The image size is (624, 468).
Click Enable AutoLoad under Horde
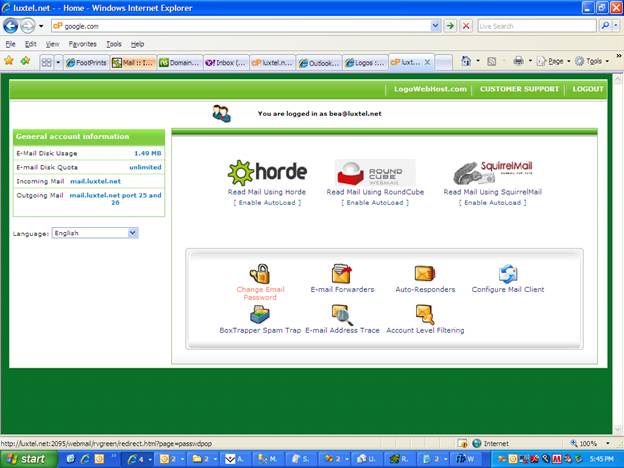pos(267,203)
